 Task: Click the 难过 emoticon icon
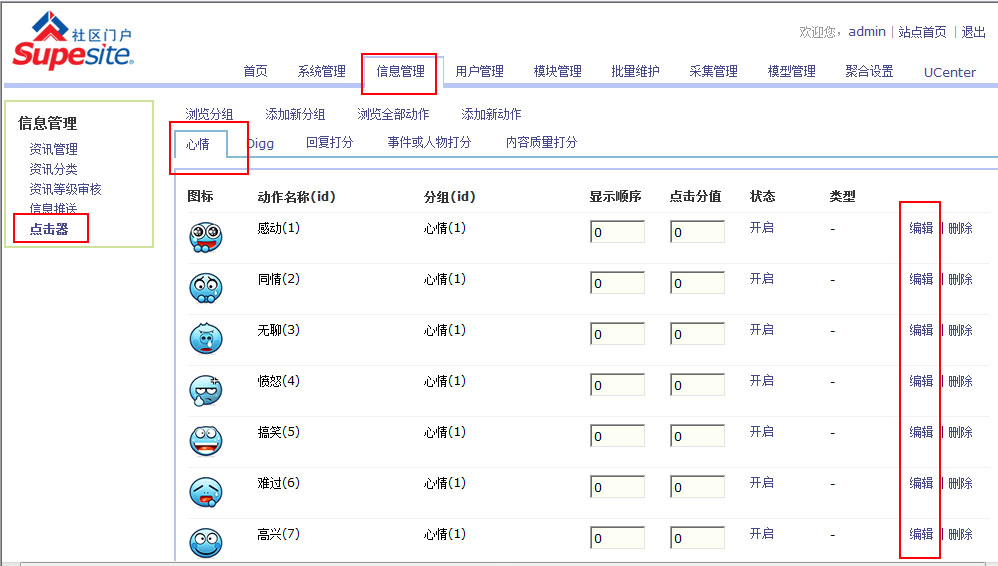click(x=206, y=492)
